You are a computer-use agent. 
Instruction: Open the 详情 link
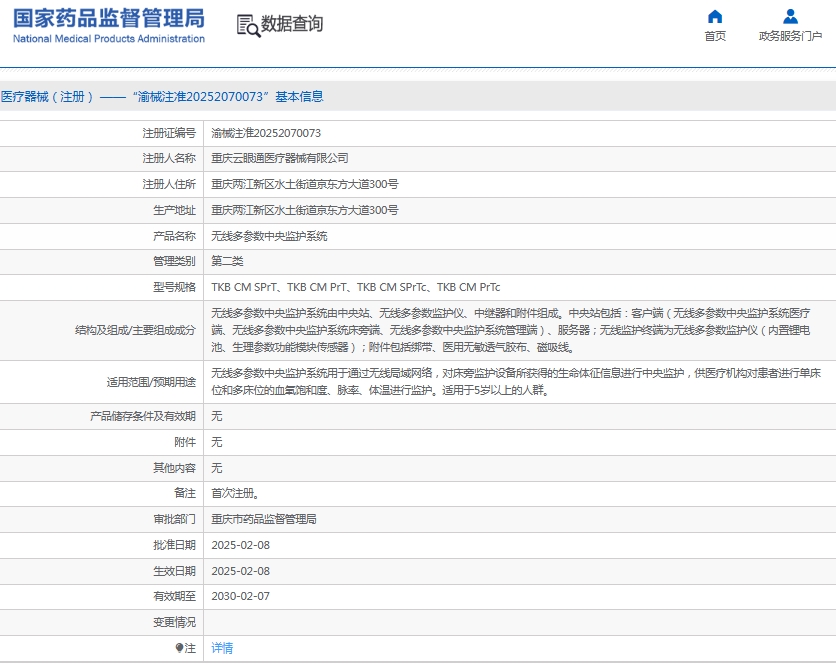pyautogui.click(x=222, y=648)
